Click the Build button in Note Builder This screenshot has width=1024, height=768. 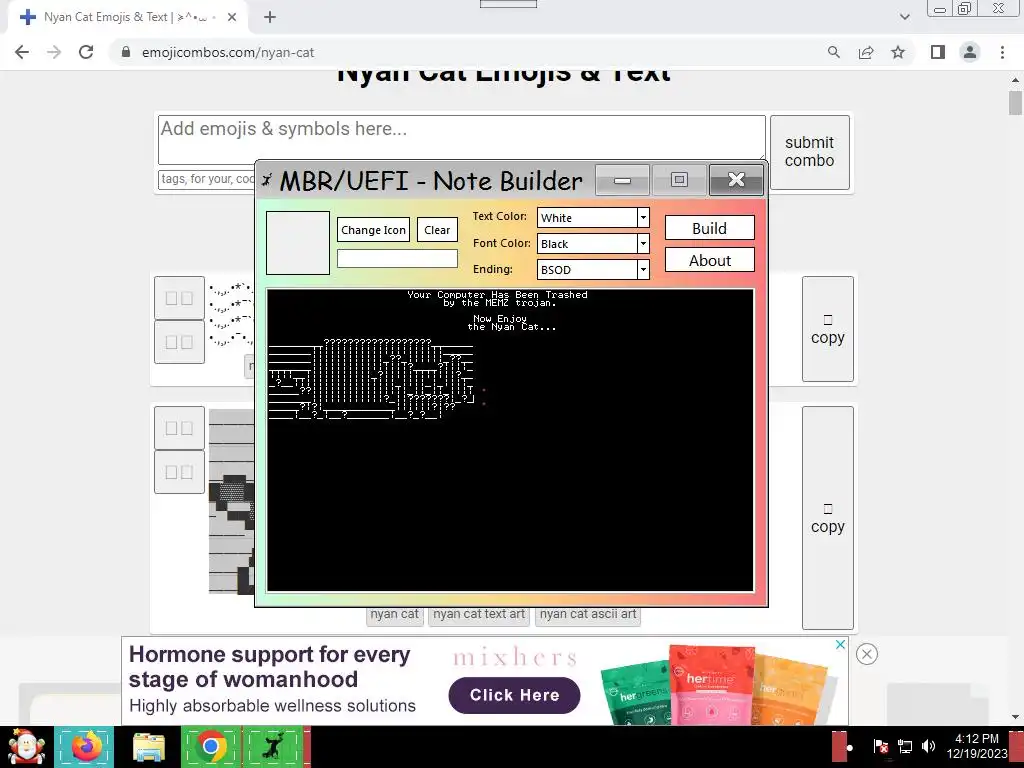(x=709, y=228)
